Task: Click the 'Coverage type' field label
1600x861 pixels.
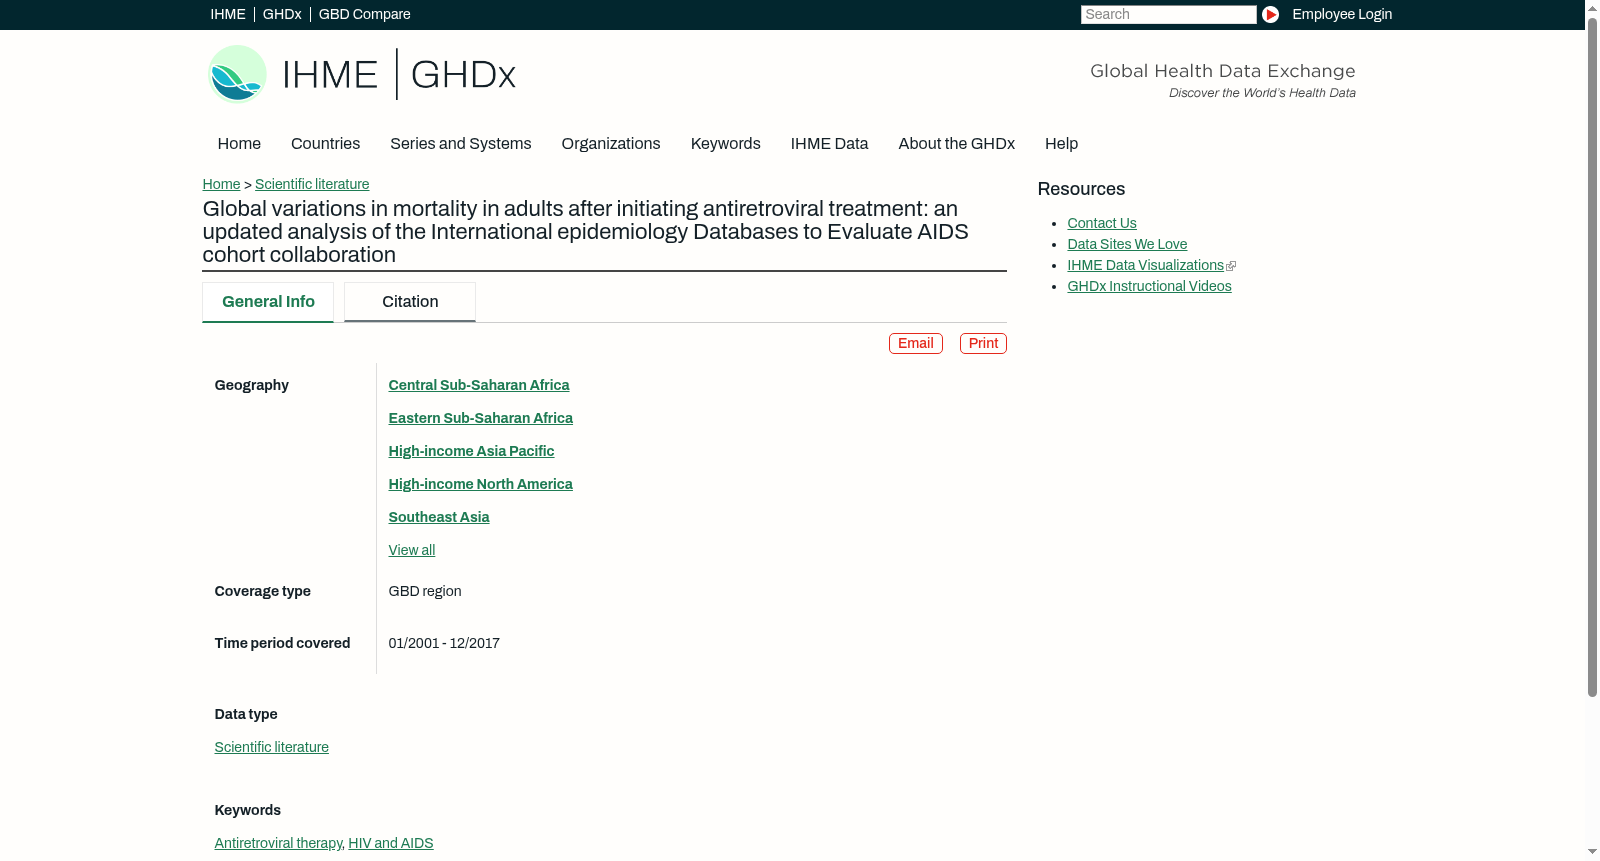Action: [x=263, y=591]
